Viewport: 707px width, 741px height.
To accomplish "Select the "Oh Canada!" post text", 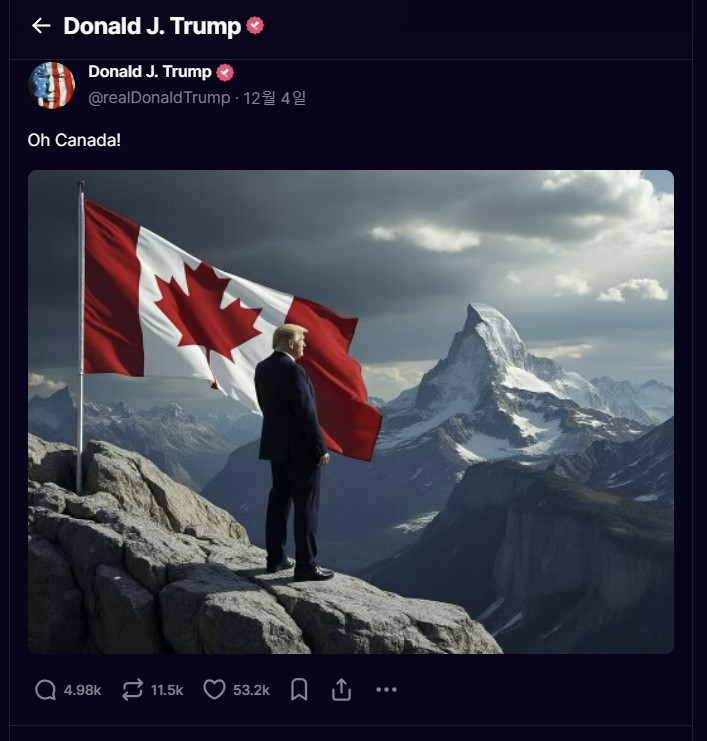I will click(x=74, y=139).
